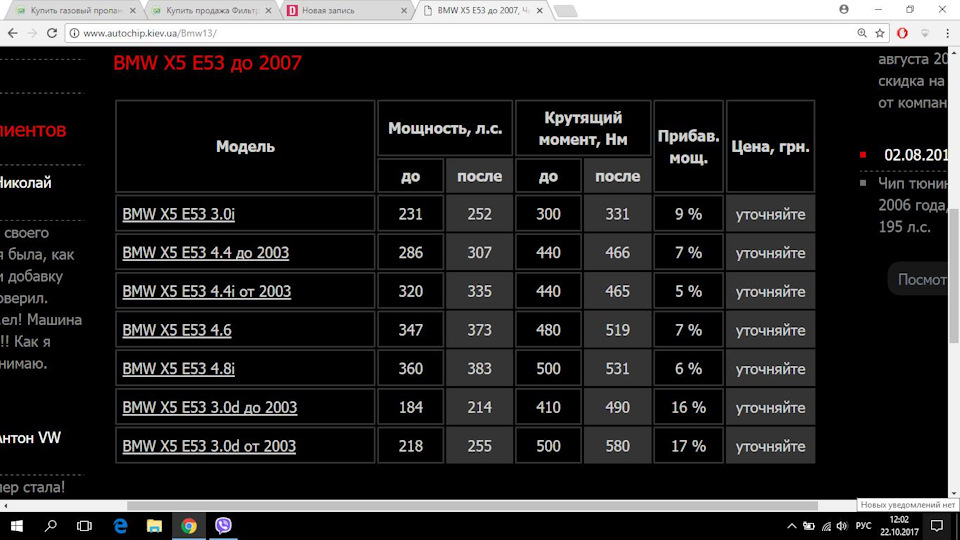Click power value 231 in table
The height and width of the screenshot is (540, 960).
point(410,214)
